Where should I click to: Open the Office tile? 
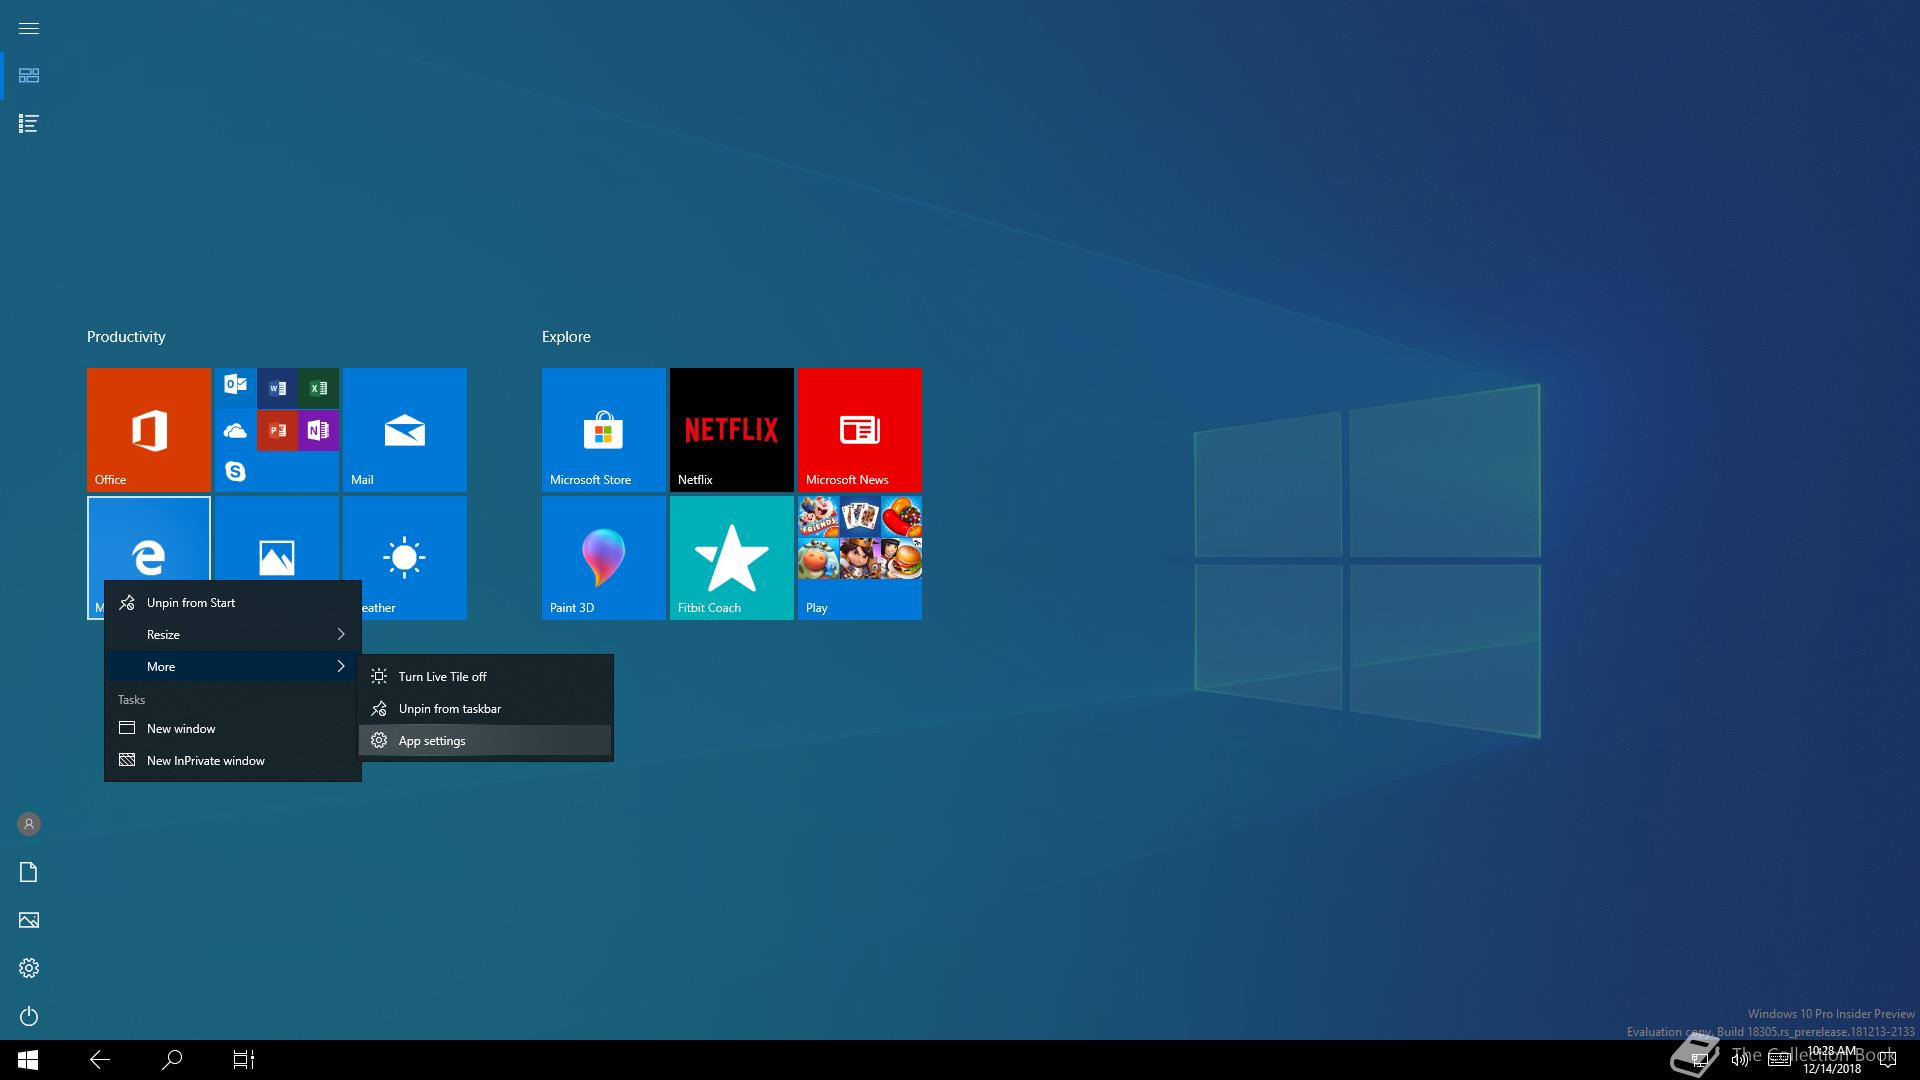tap(149, 430)
